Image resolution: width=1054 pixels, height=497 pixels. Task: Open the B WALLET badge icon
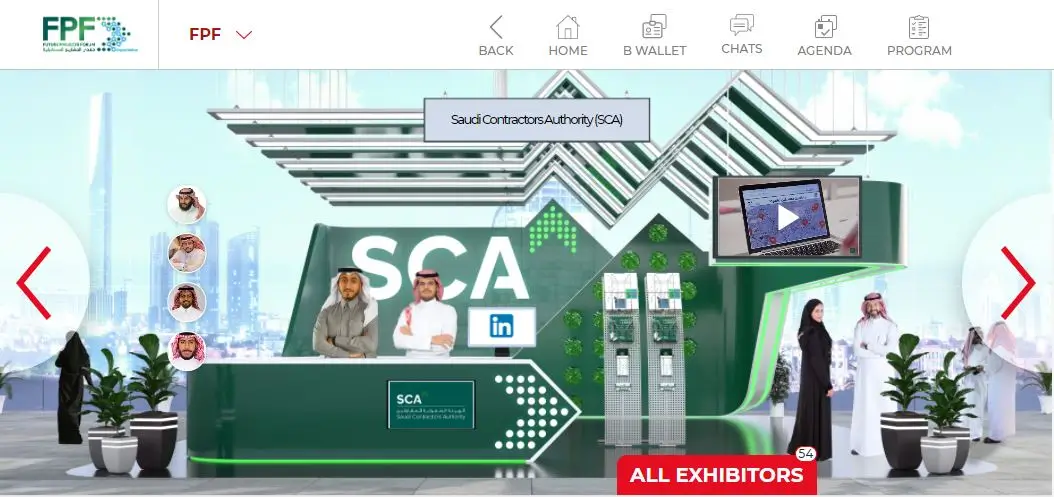point(654,27)
